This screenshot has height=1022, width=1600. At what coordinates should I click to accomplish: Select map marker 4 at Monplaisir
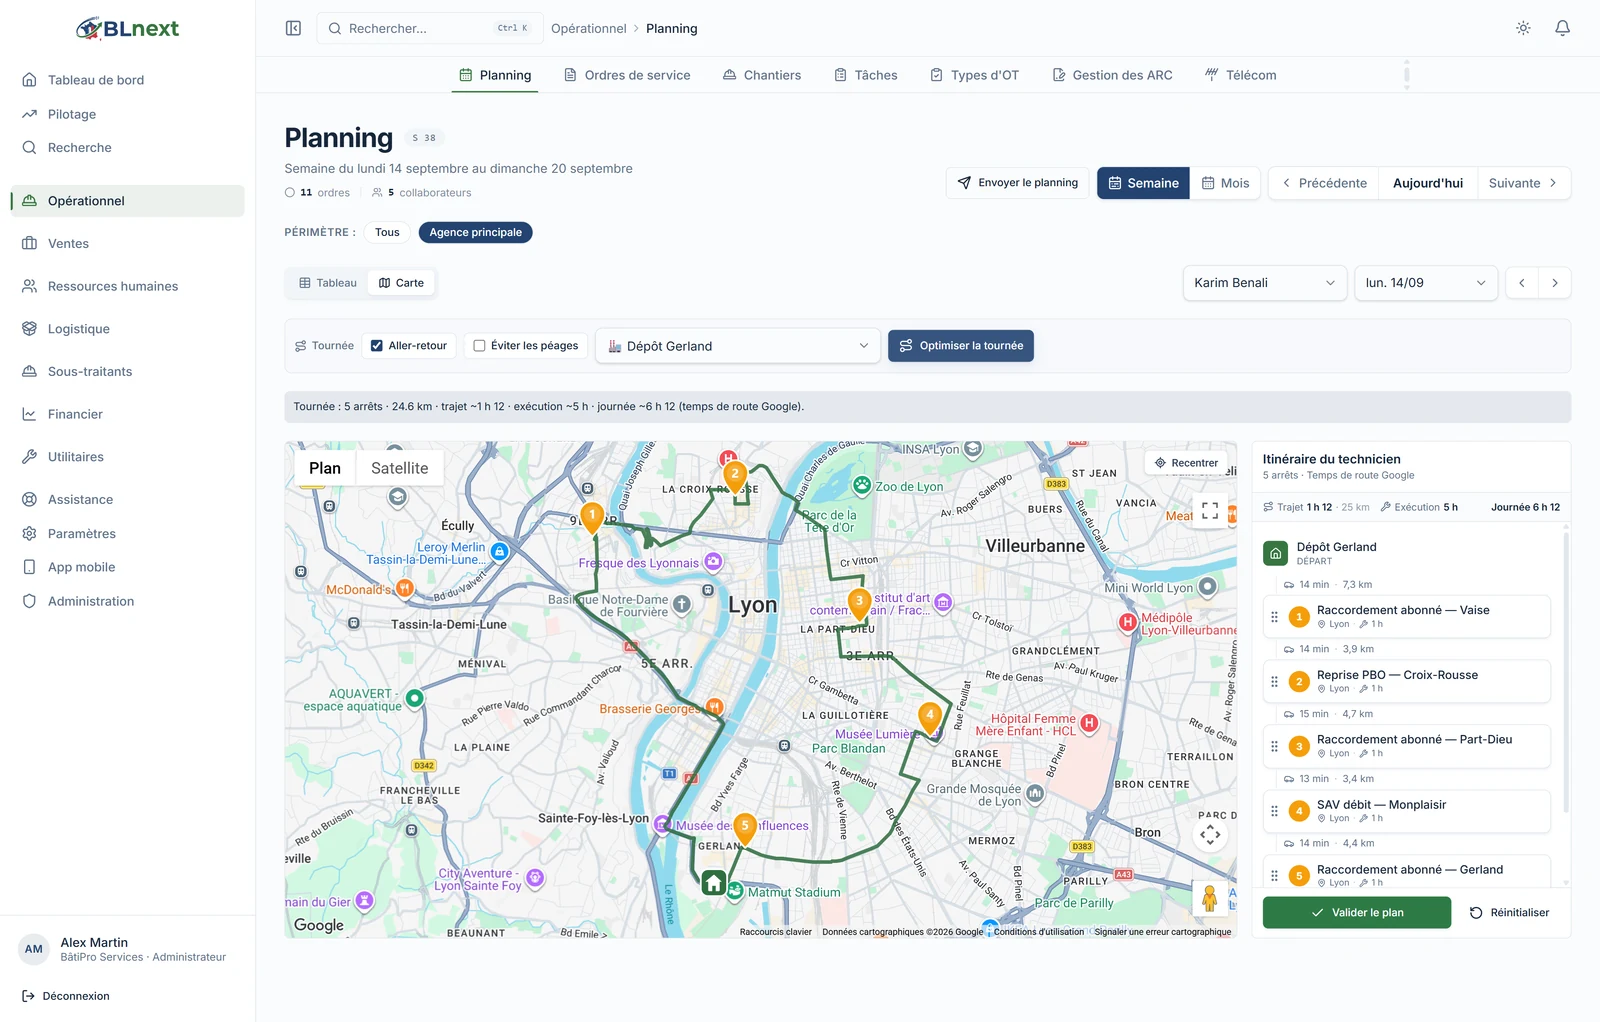pos(930,716)
